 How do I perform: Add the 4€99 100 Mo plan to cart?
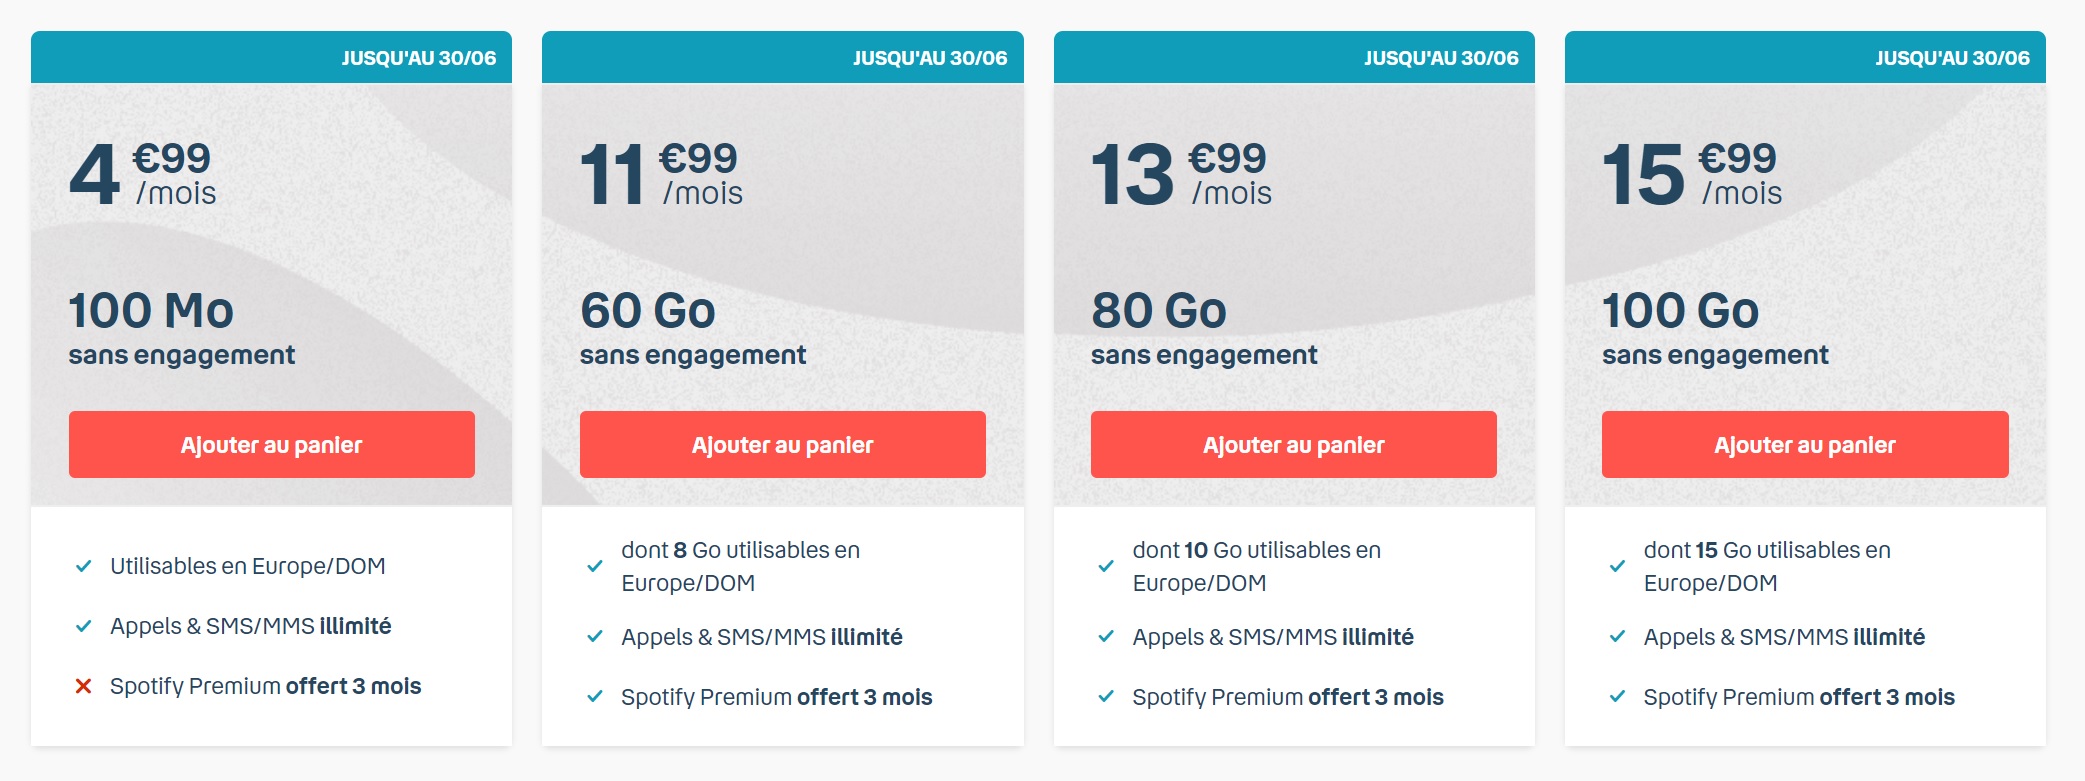pyautogui.click(x=271, y=444)
